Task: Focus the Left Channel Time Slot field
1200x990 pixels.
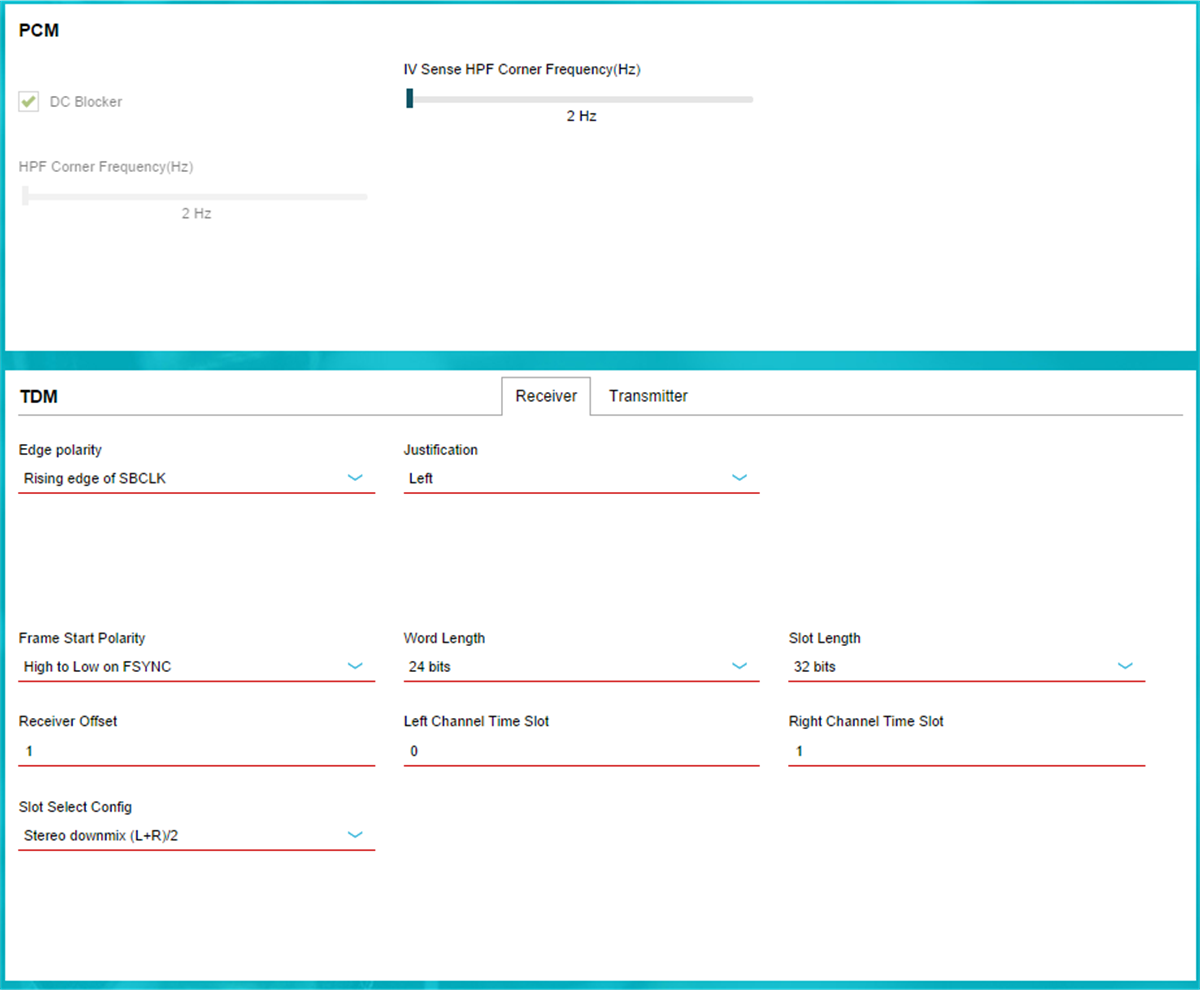Action: (580, 751)
